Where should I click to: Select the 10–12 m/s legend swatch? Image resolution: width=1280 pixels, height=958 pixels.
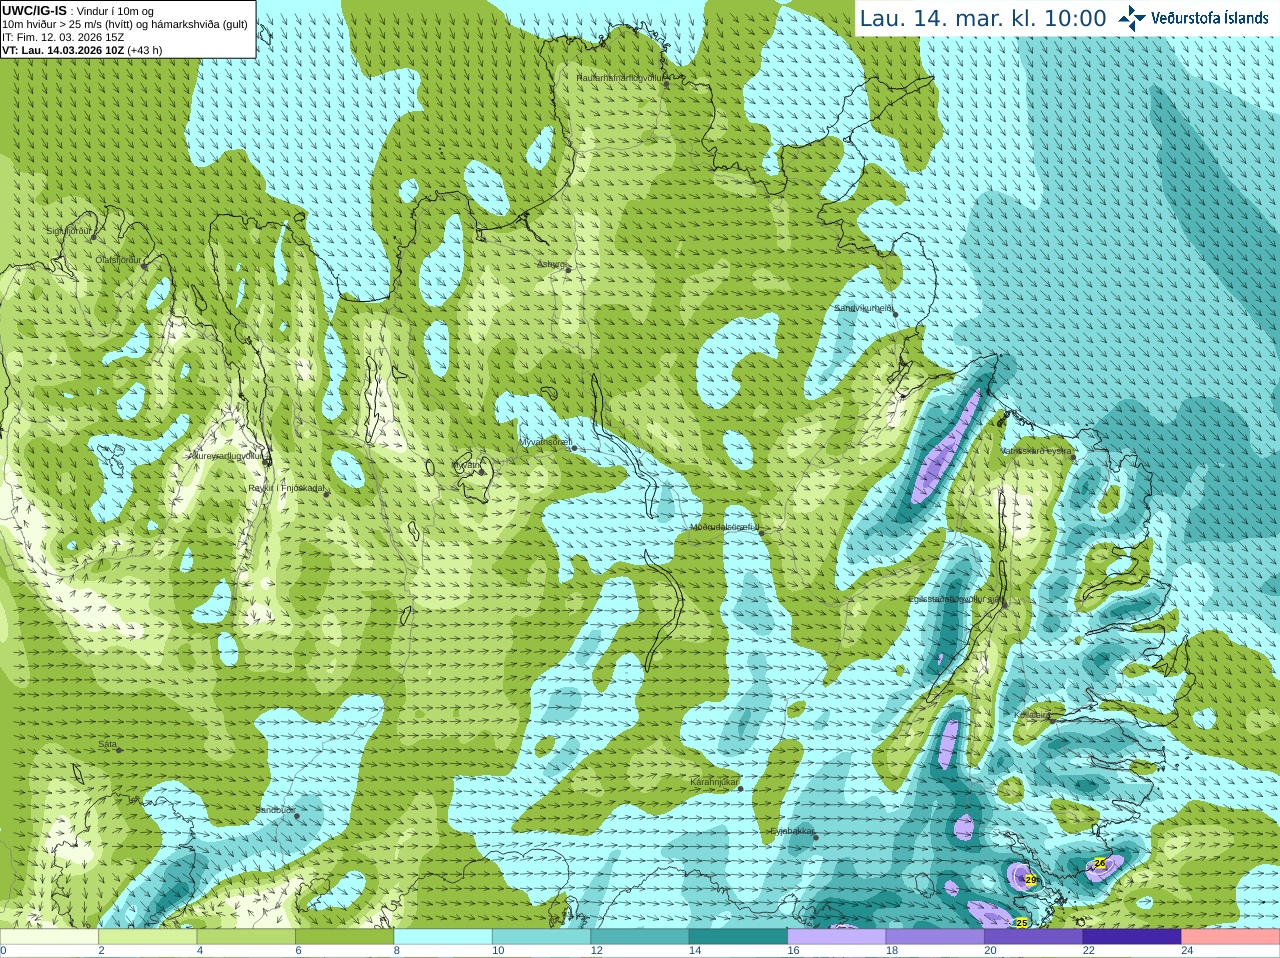pyautogui.click(x=541, y=937)
